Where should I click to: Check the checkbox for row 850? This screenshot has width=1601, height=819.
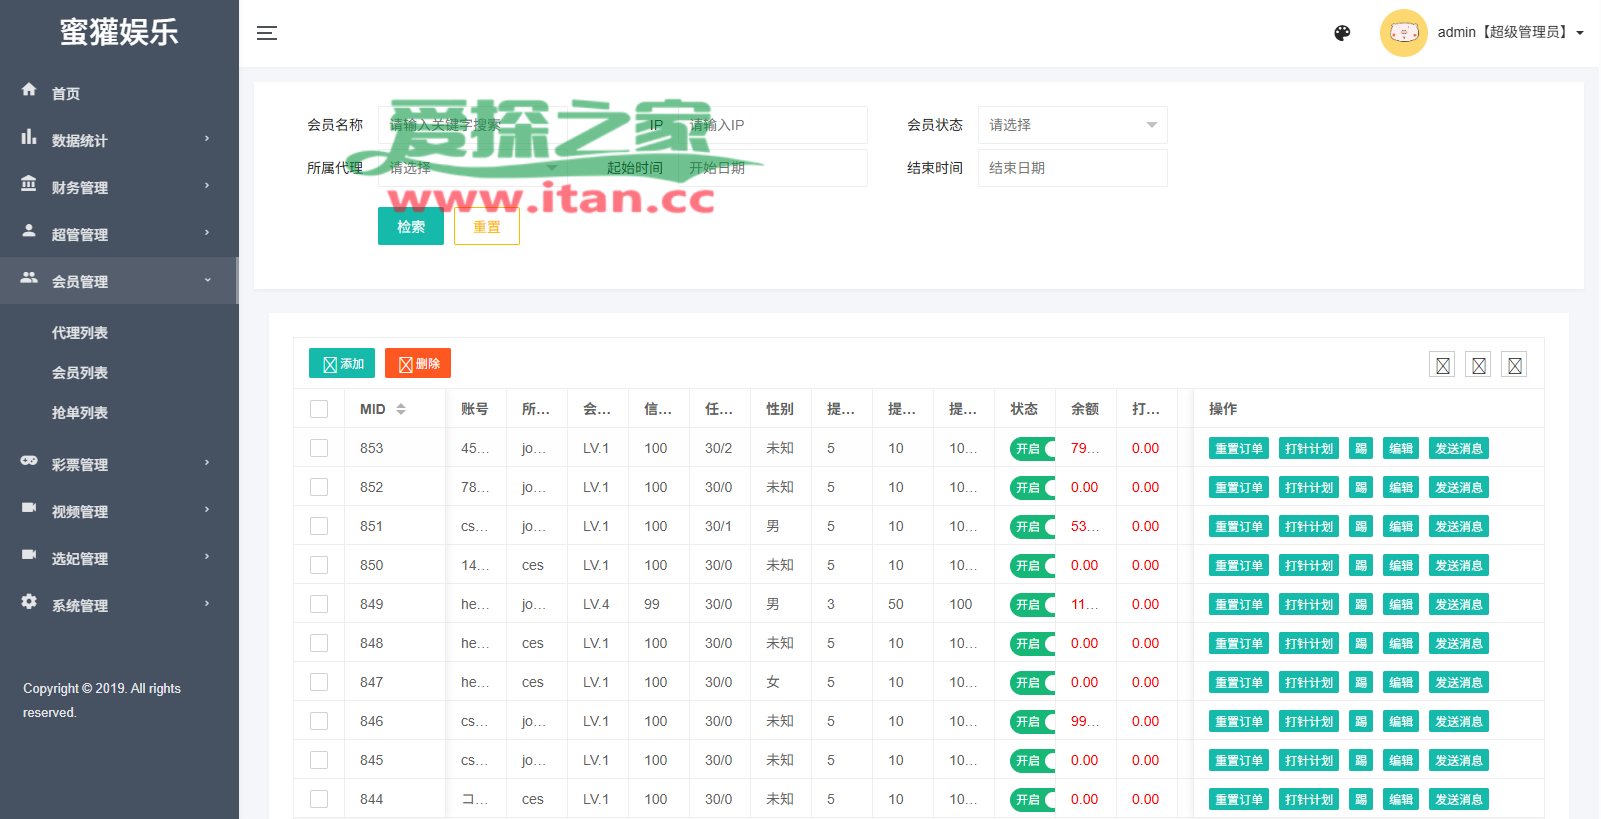tap(319, 565)
